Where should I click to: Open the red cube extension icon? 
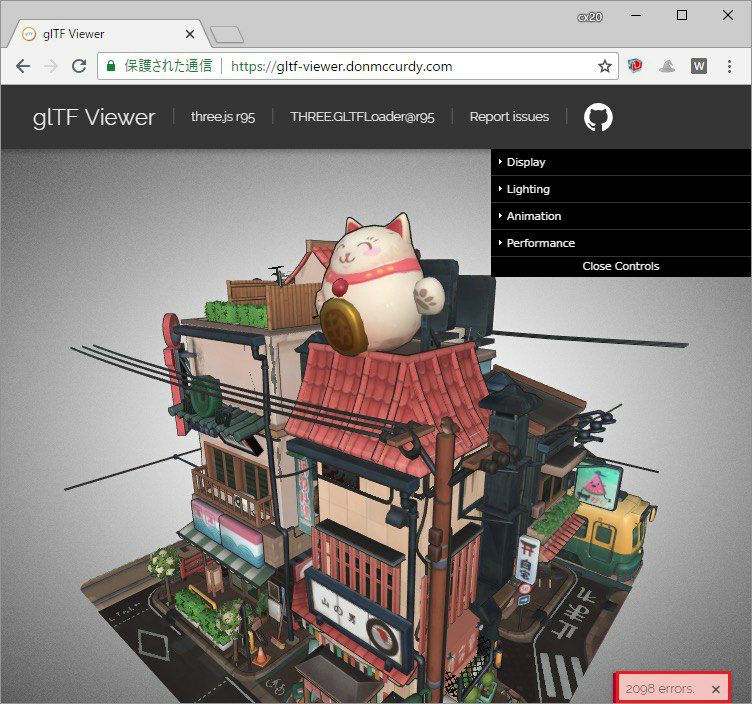click(x=635, y=66)
